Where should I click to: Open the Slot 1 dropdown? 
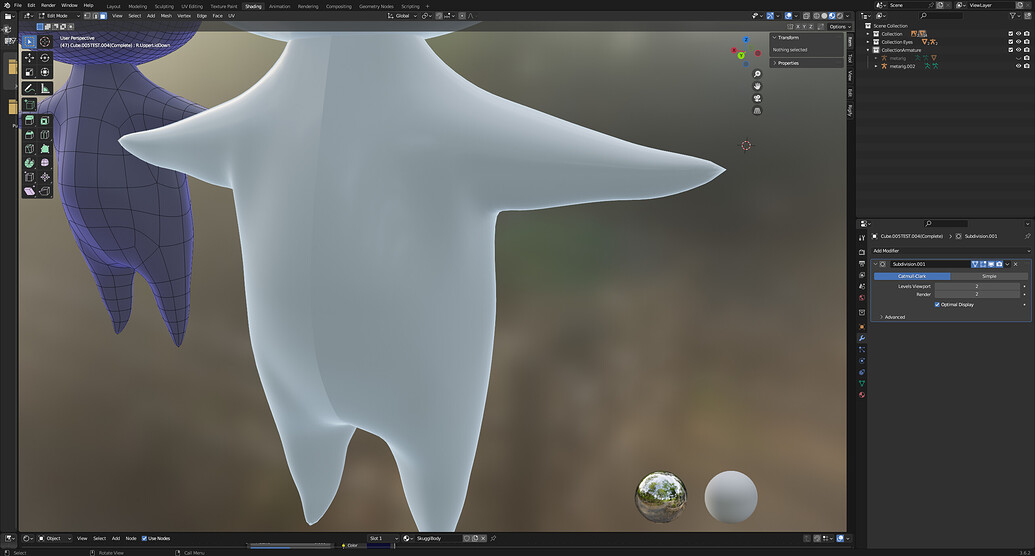pyautogui.click(x=383, y=538)
